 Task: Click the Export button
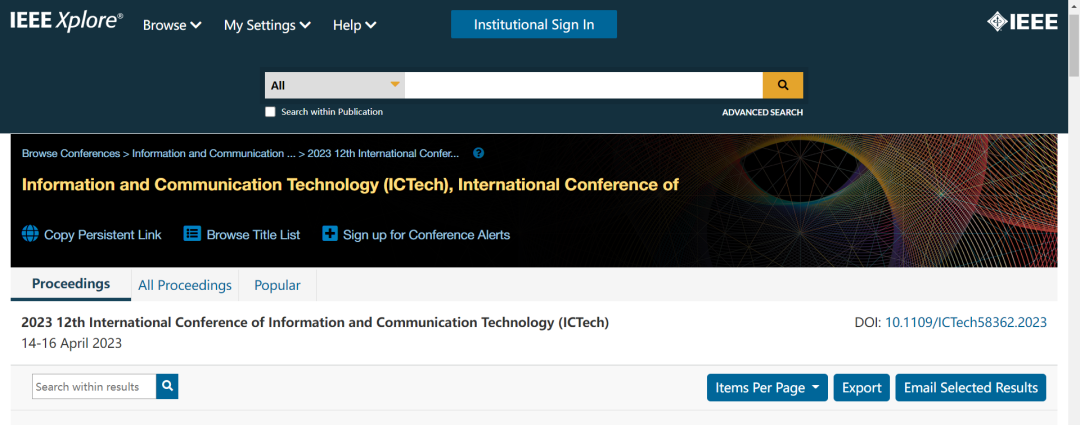point(862,388)
